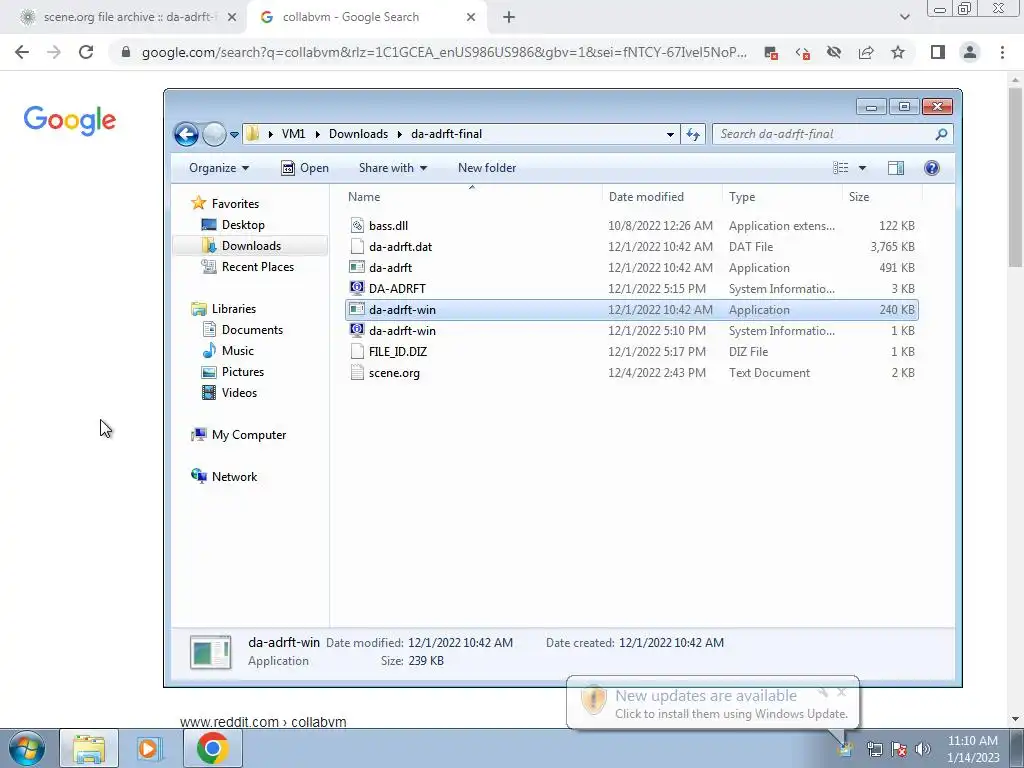
Task: Click Chrome back arrow
Action: [22, 52]
